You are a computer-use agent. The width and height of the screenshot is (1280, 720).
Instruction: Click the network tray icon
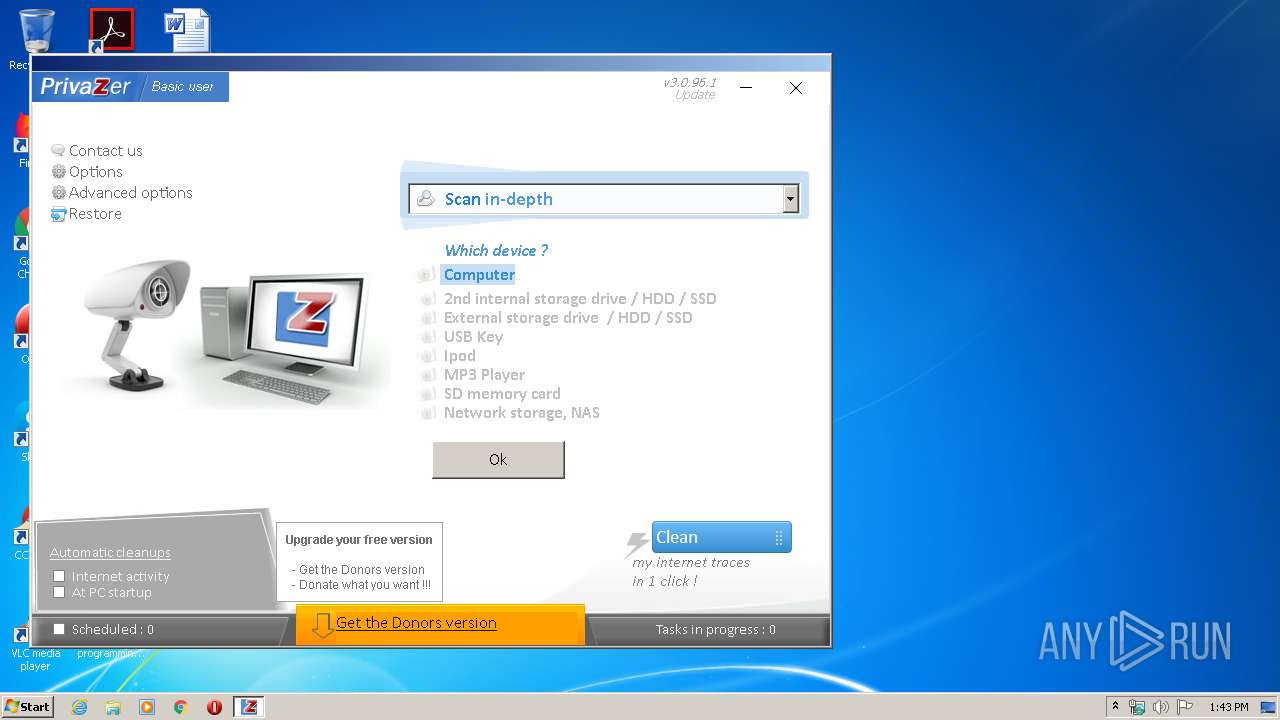(1137, 707)
